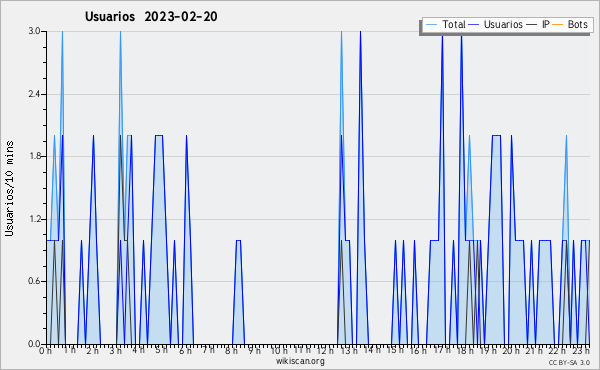Click the y-axis value 1.2
This screenshot has width=600, height=370.
tap(34, 219)
